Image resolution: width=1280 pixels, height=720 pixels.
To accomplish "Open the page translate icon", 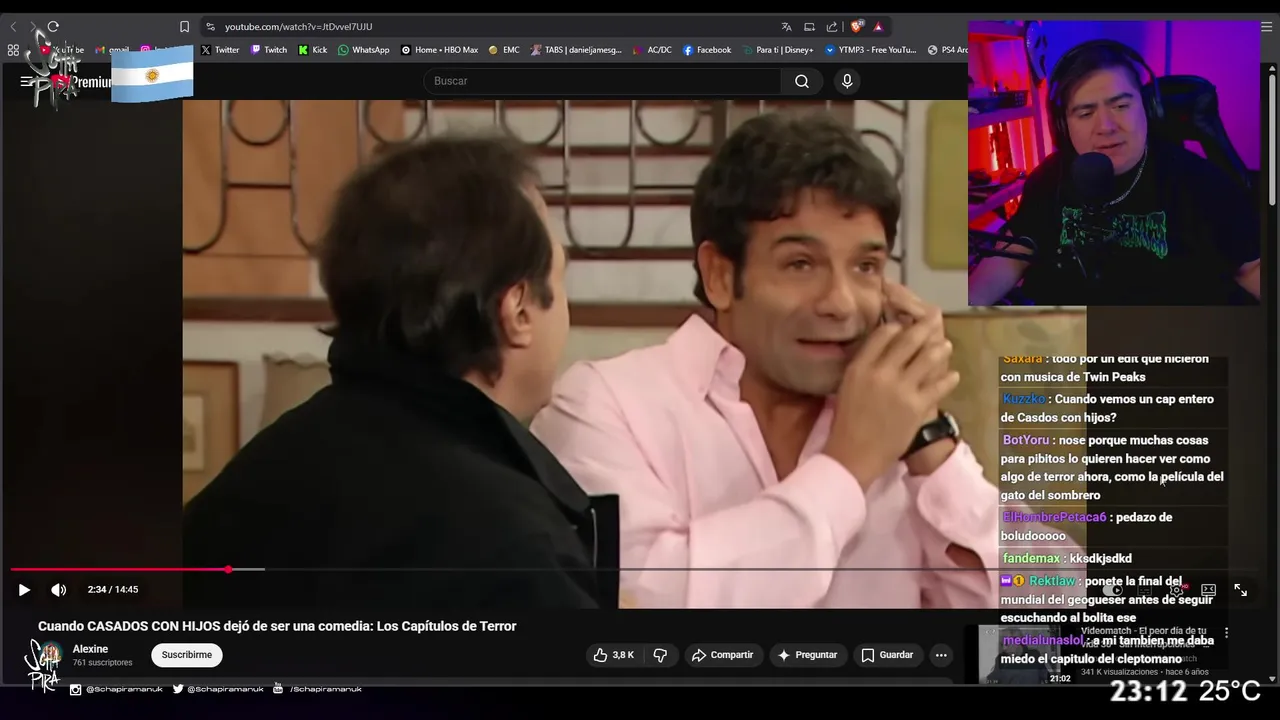I will (787, 27).
